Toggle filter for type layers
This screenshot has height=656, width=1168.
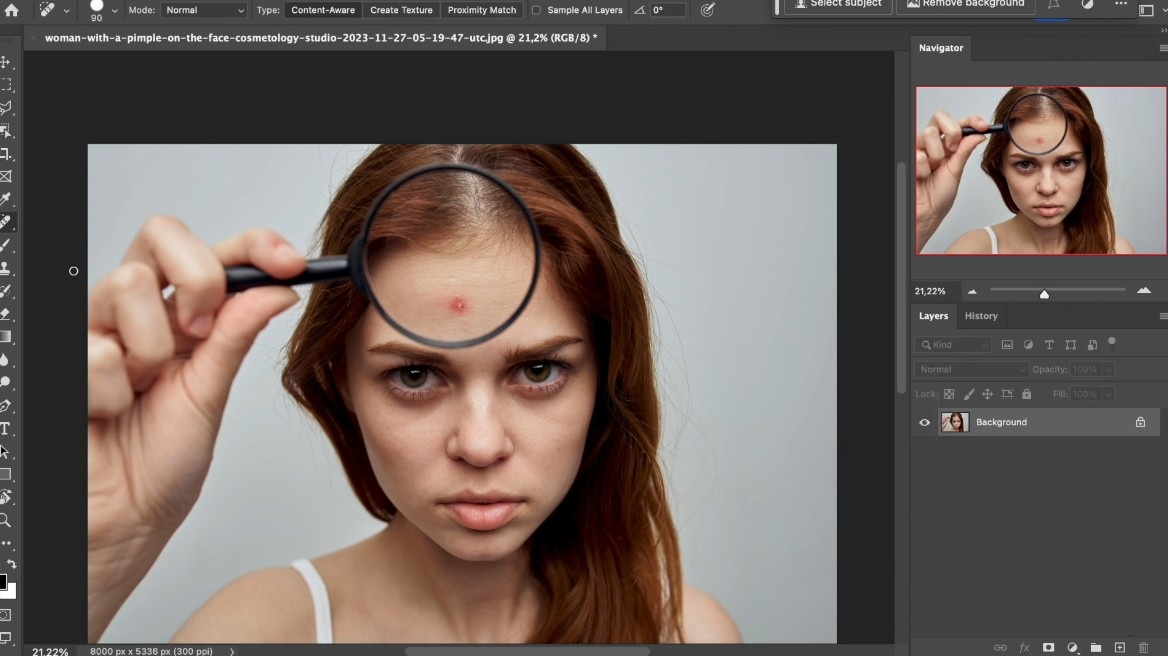pos(1049,345)
